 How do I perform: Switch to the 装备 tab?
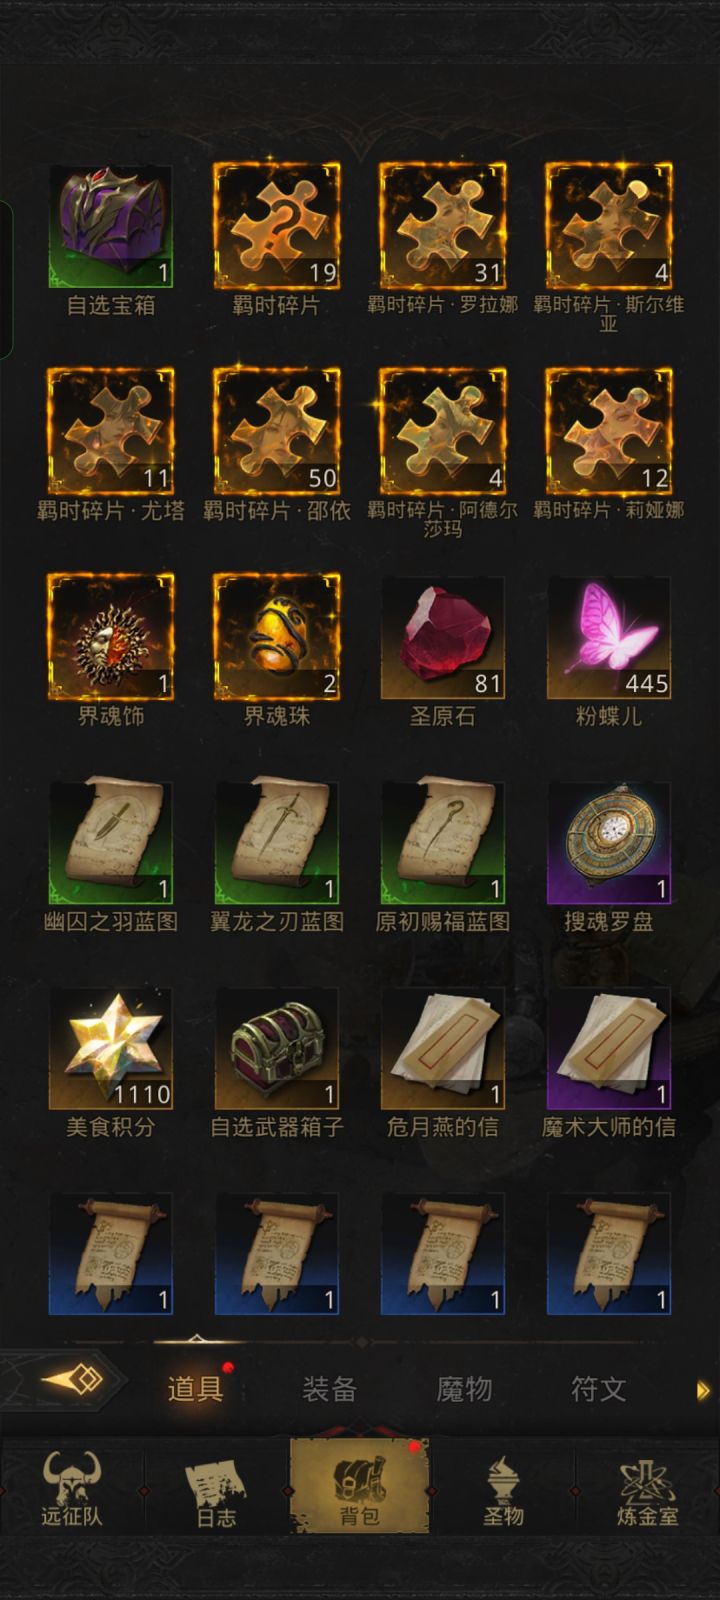pyautogui.click(x=330, y=1389)
